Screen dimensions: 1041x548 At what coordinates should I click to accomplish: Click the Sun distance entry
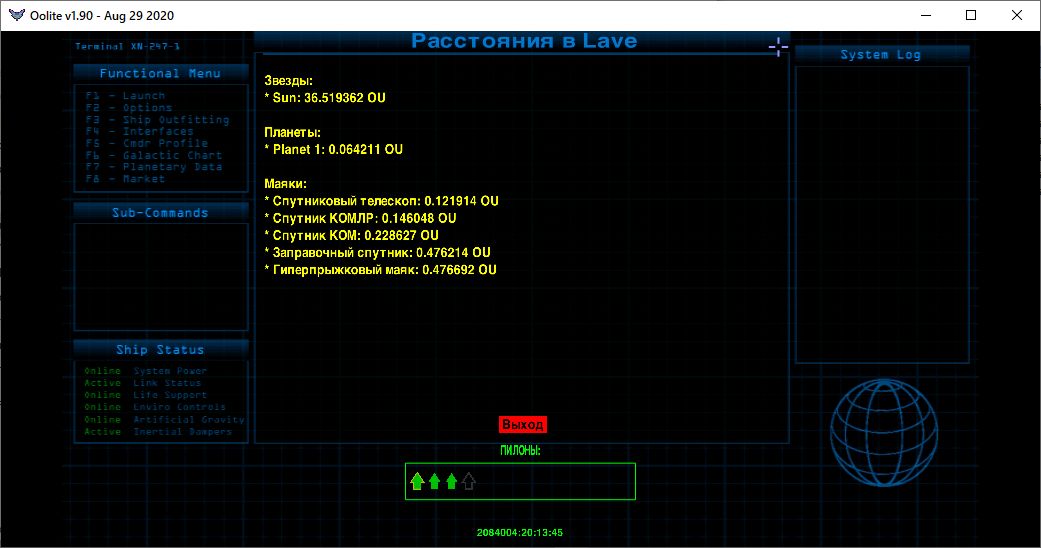tap(324, 98)
